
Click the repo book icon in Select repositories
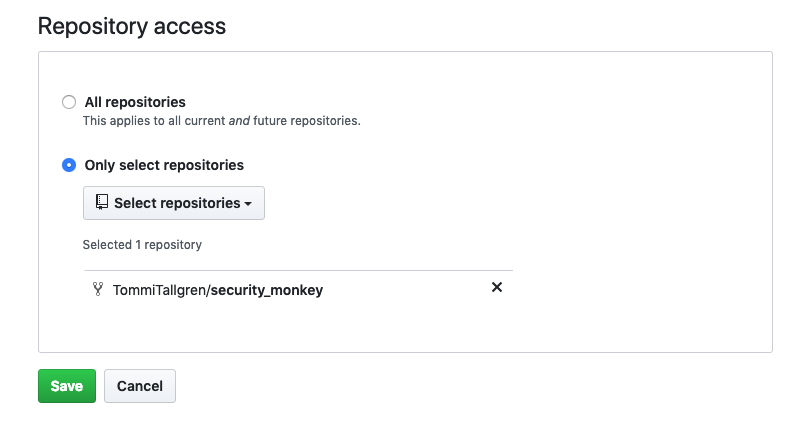tap(101, 203)
